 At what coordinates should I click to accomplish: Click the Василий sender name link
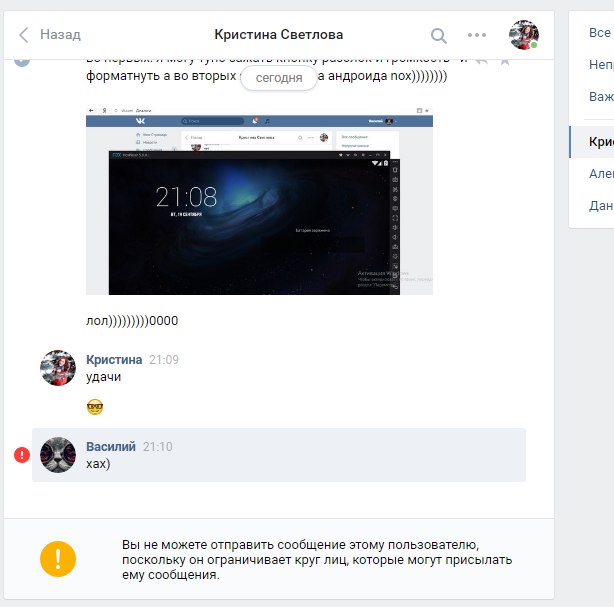click(x=111, y=447)
